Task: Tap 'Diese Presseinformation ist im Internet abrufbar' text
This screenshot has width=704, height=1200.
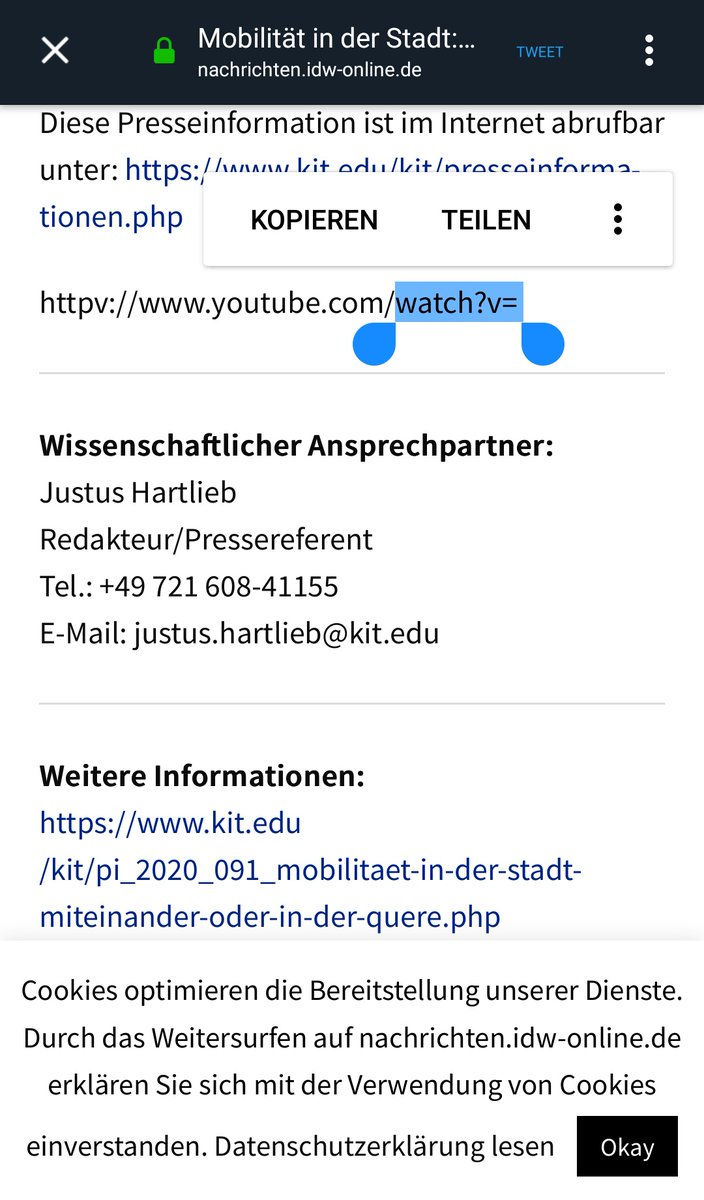Action: [x=352, y=124]
